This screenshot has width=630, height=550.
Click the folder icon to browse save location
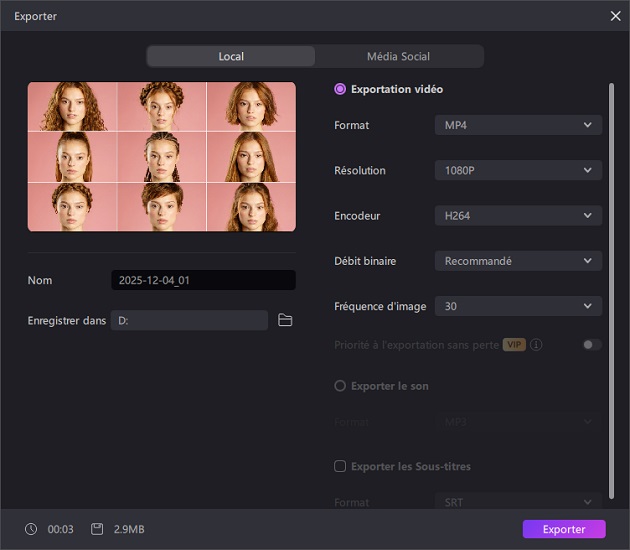pos(285,320)
